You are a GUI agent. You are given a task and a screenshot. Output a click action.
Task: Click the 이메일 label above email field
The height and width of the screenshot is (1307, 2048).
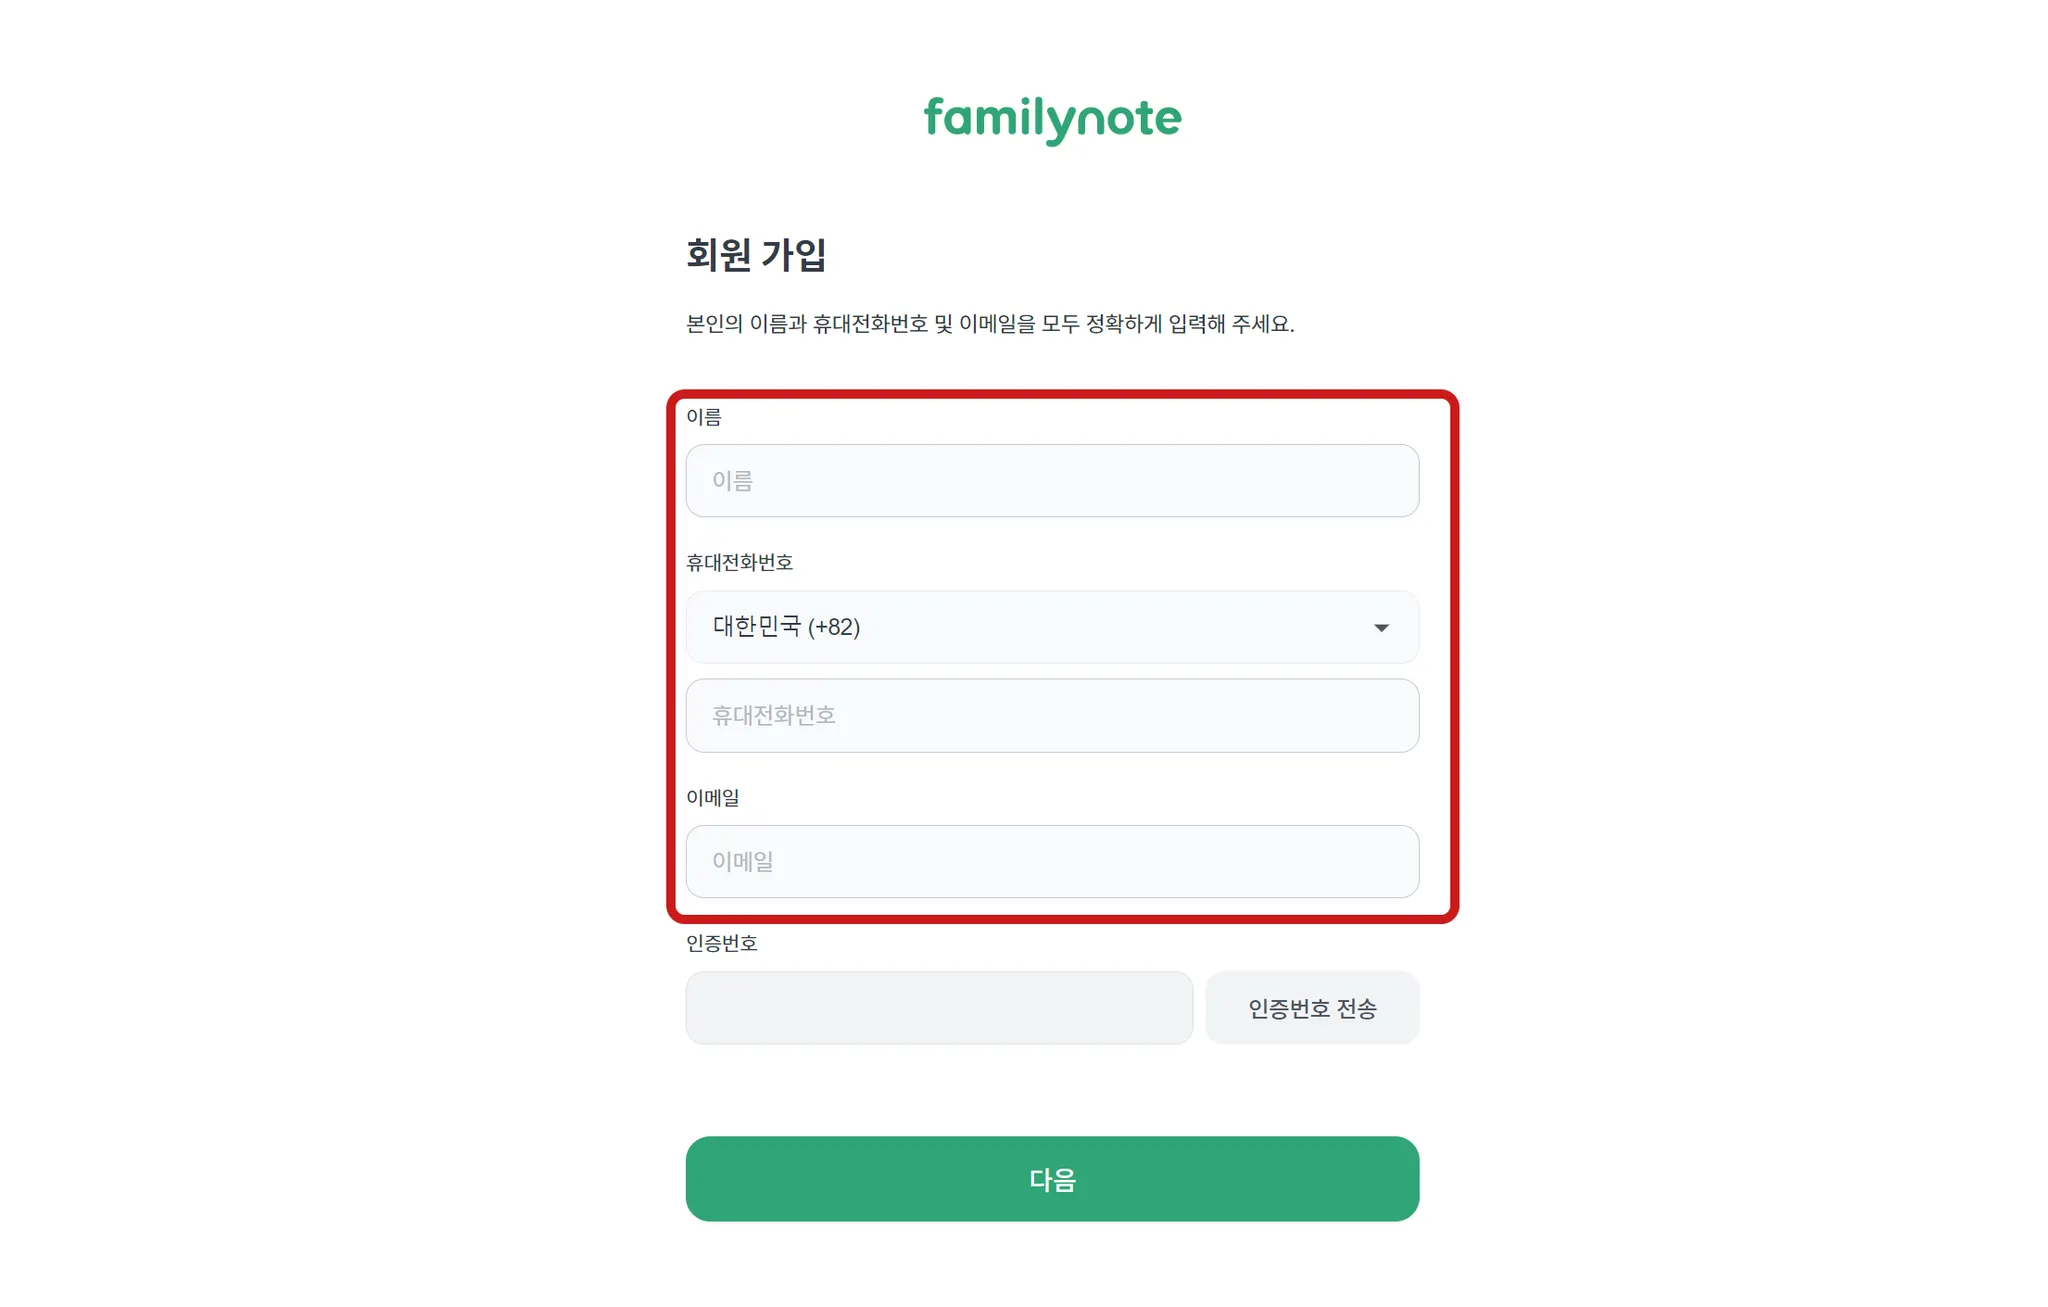pos(712,798)
